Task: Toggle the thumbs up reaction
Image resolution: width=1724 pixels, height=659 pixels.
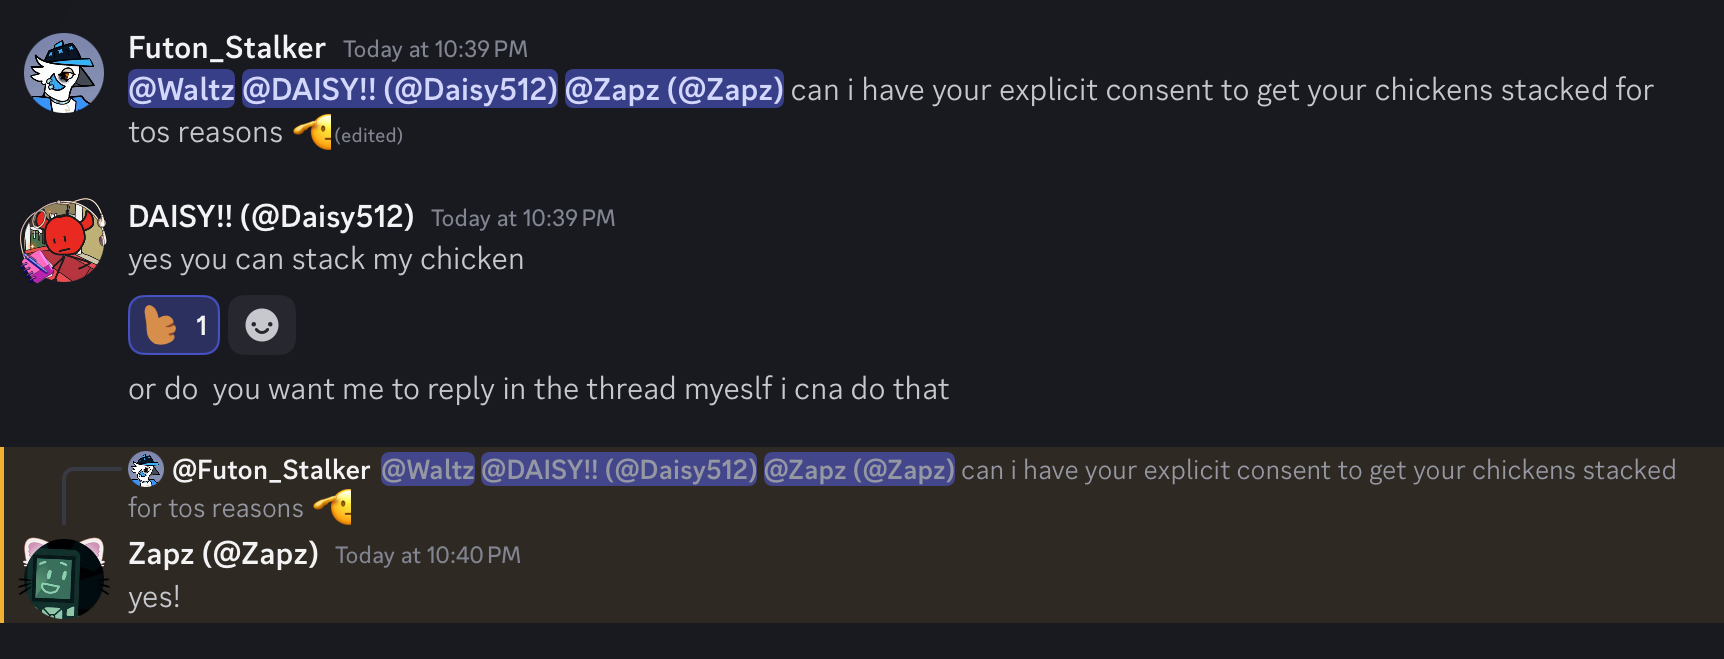Action: click(174, 325)
